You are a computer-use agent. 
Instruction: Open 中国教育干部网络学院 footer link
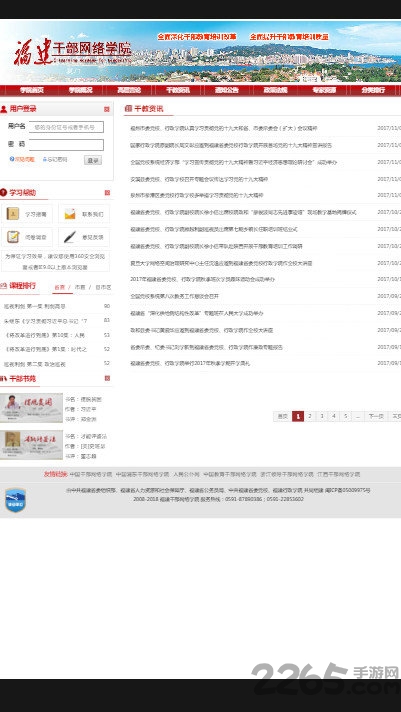click(x=230, y=474)
